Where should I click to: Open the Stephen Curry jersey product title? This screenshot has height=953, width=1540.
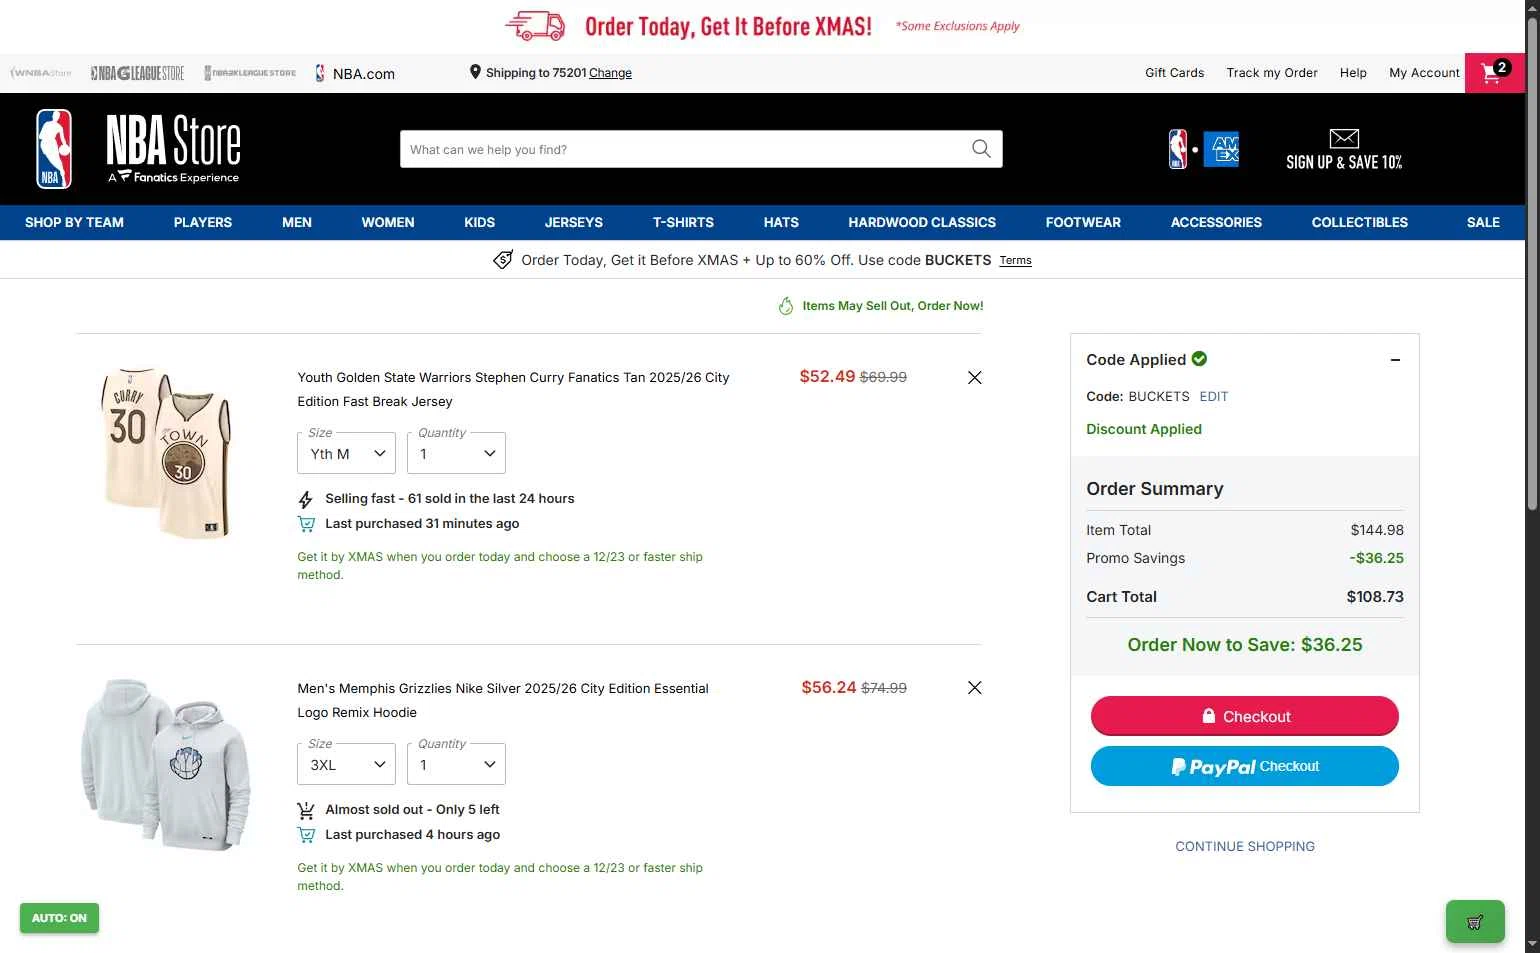click(x=513, y=389)
